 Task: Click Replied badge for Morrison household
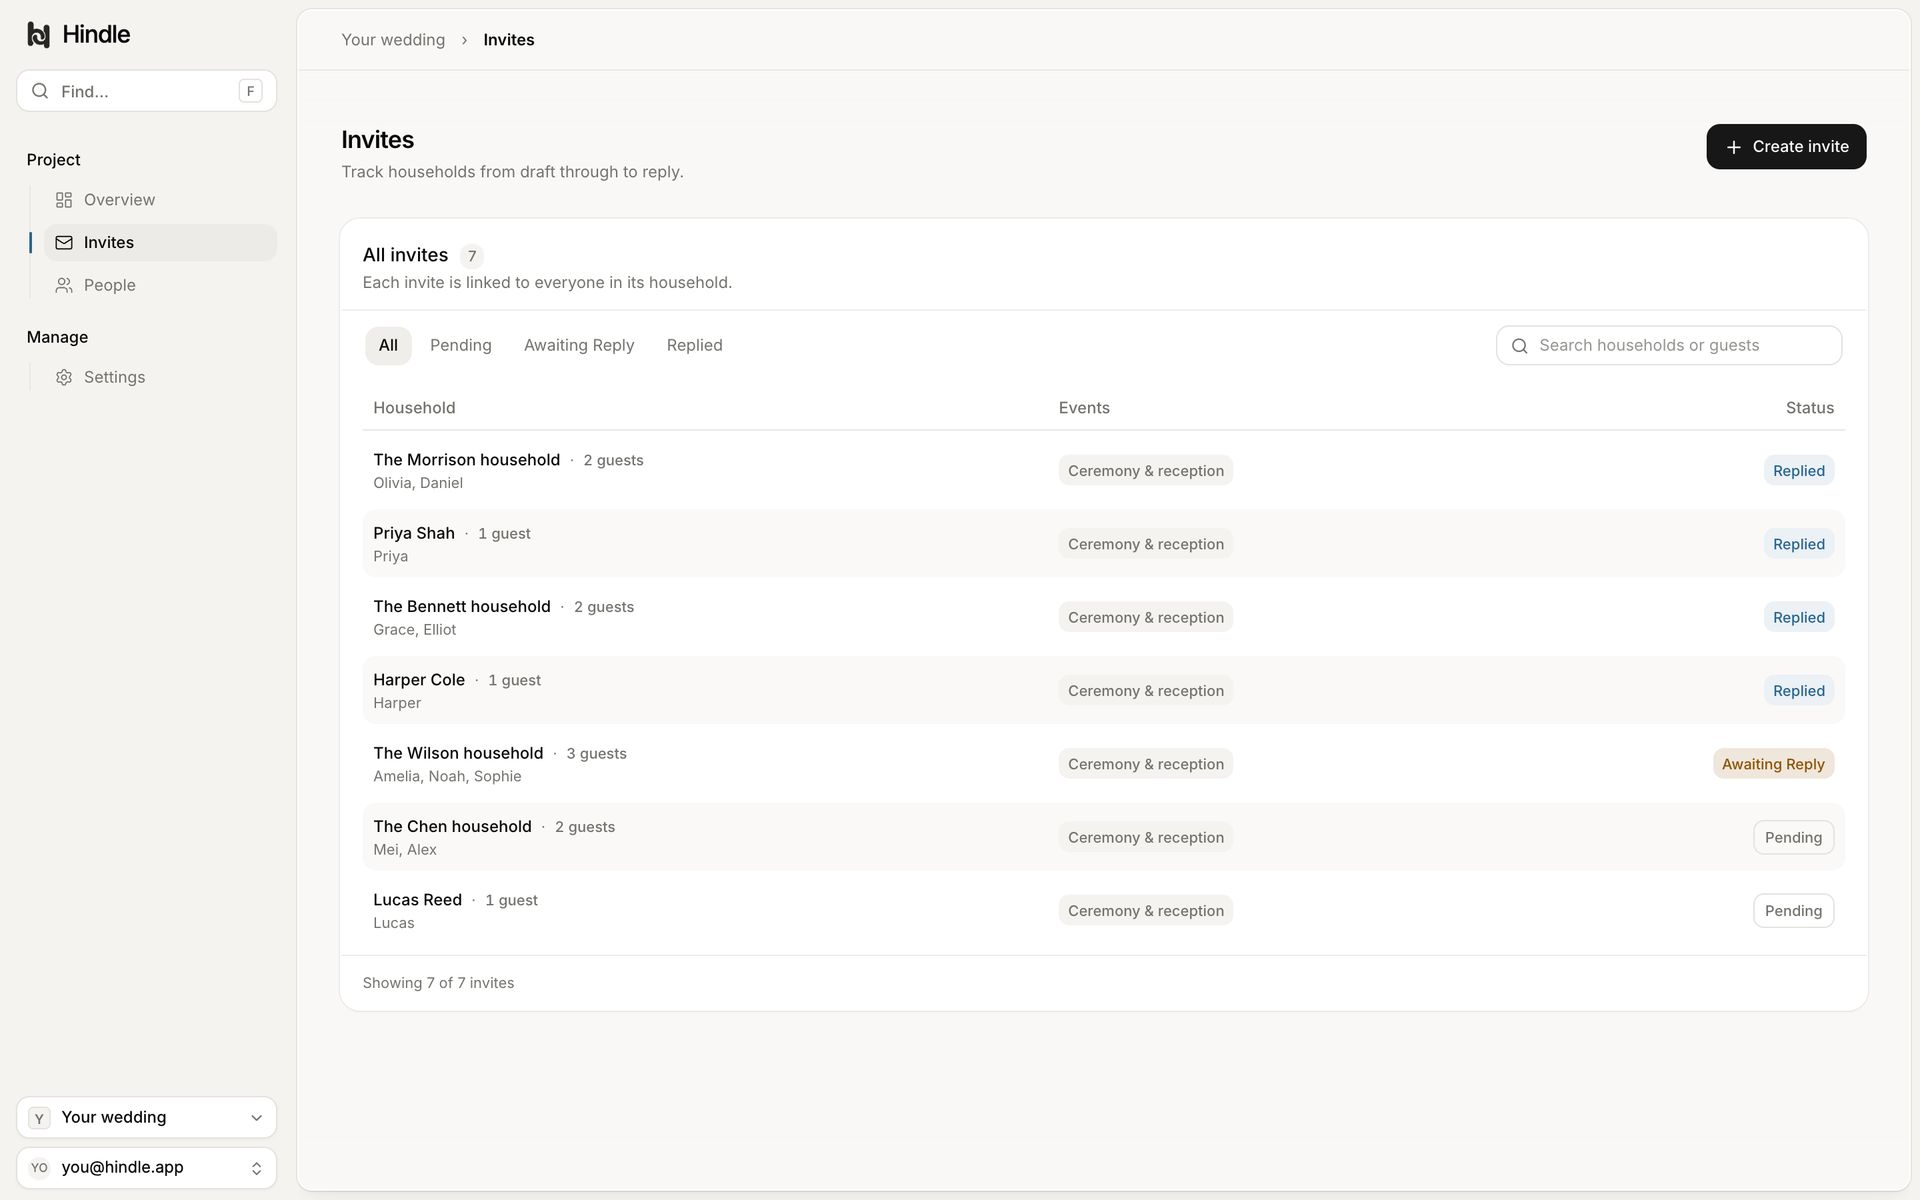(x=1798, y=471)
